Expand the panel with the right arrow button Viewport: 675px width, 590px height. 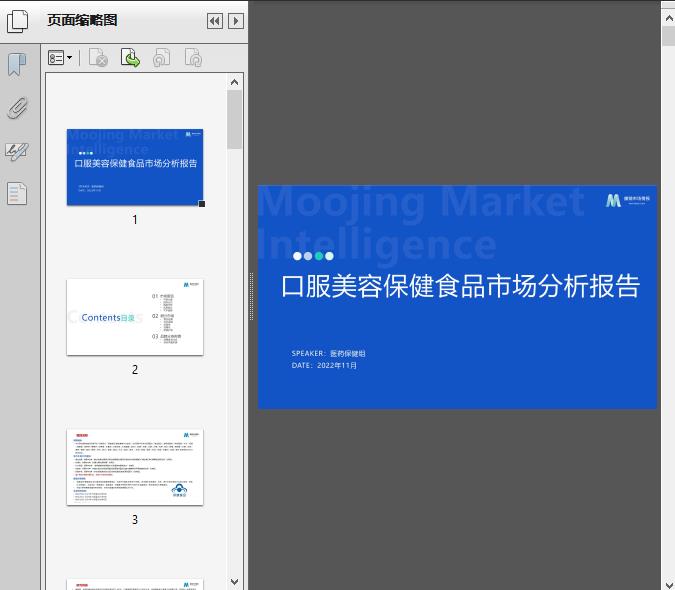coord(236,21)
